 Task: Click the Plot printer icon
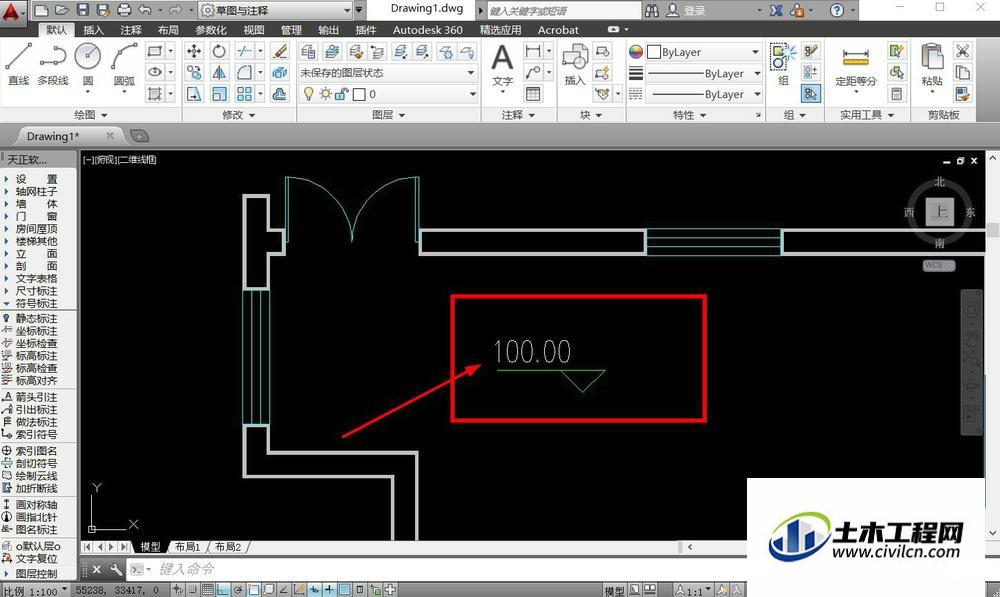pos(124,10)
